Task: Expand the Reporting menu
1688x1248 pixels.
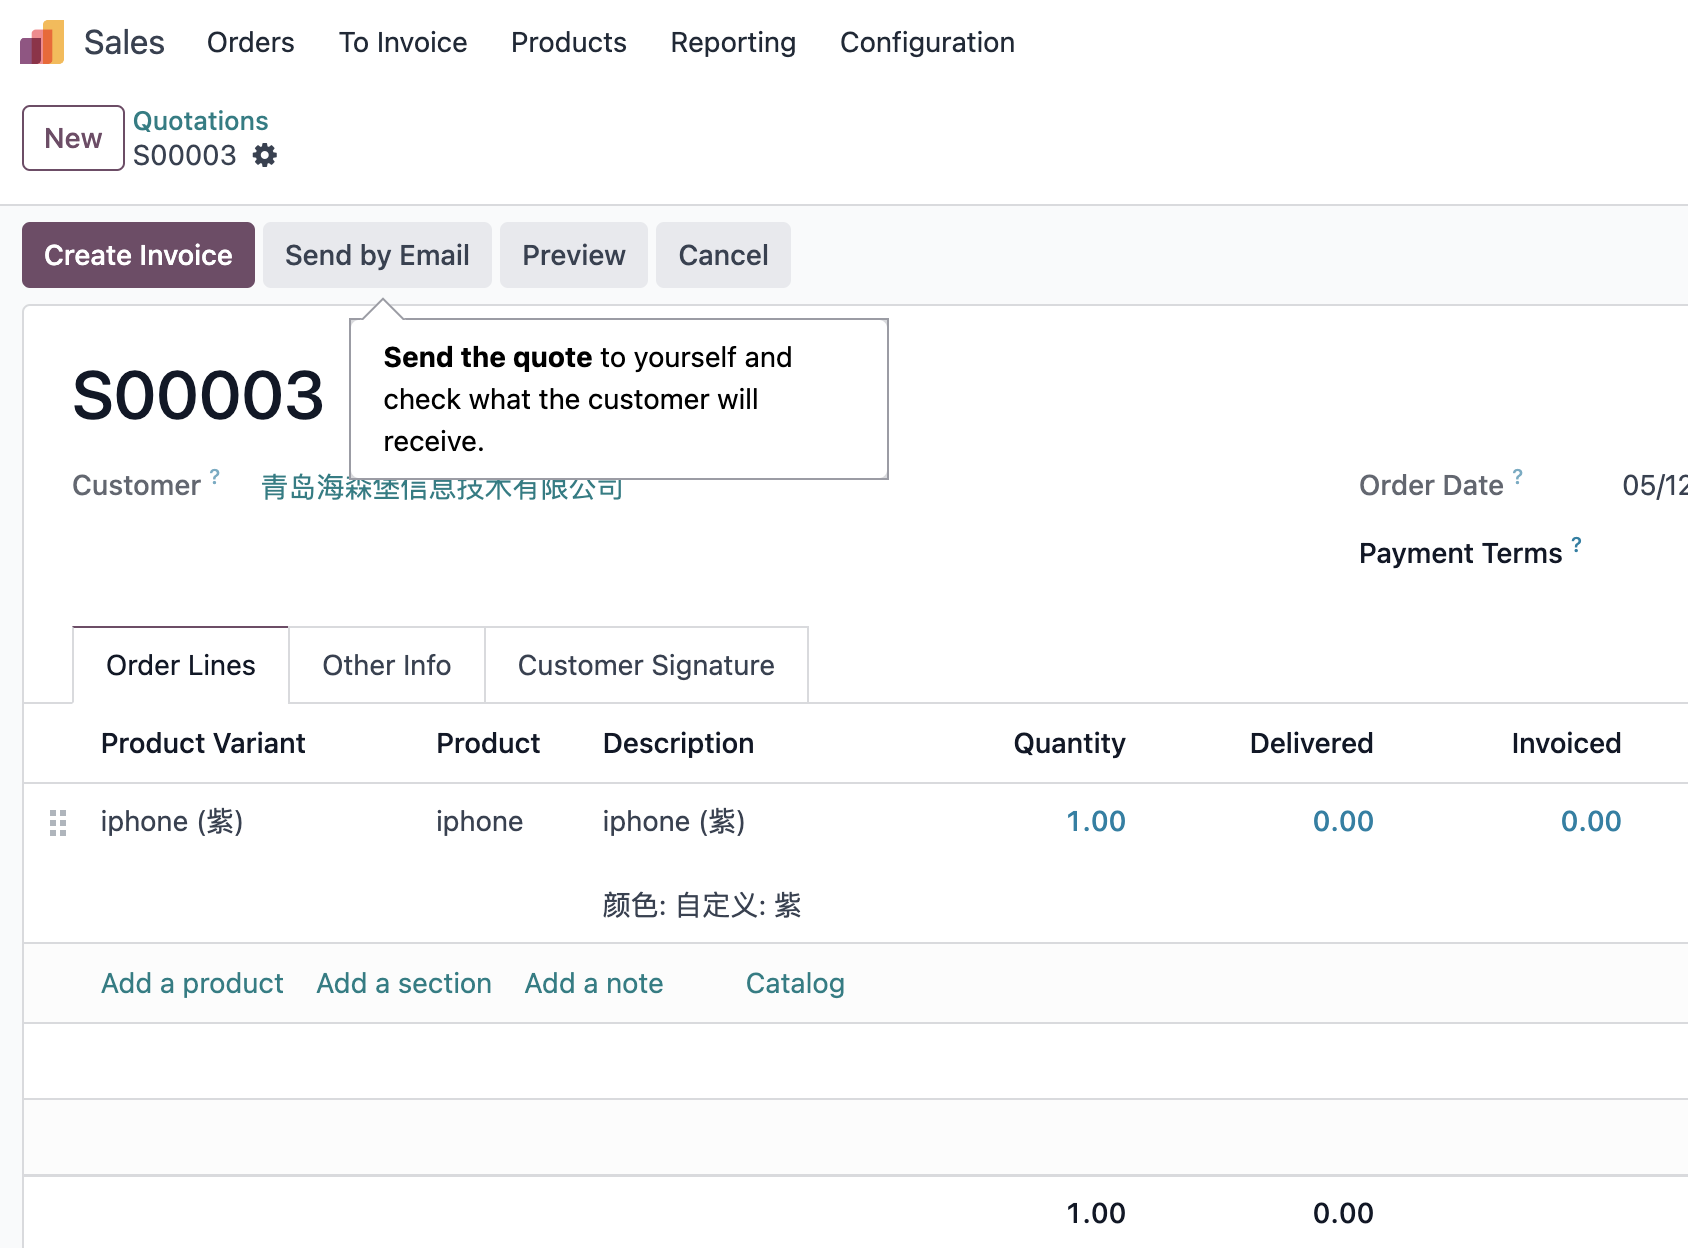Action: [733, 42]
